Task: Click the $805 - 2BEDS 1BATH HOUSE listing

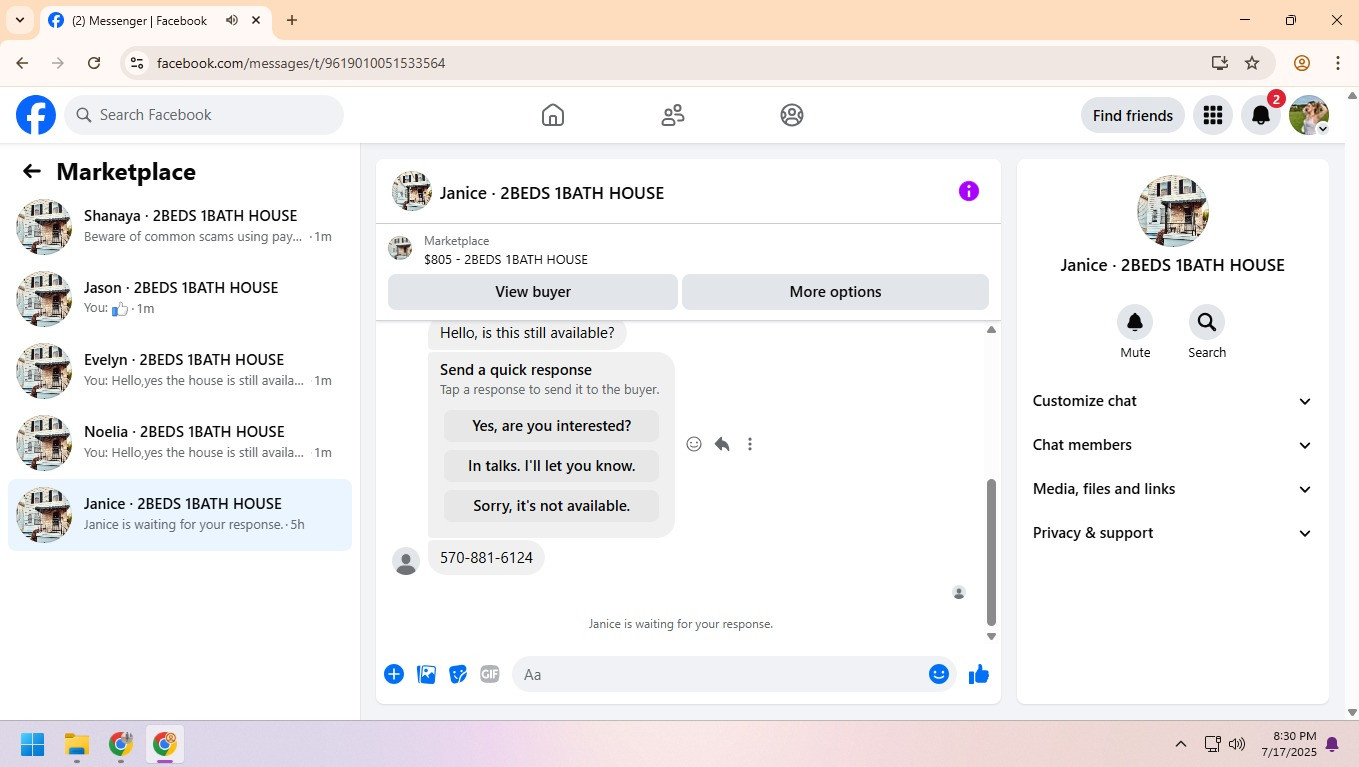Action: [506, 260]
